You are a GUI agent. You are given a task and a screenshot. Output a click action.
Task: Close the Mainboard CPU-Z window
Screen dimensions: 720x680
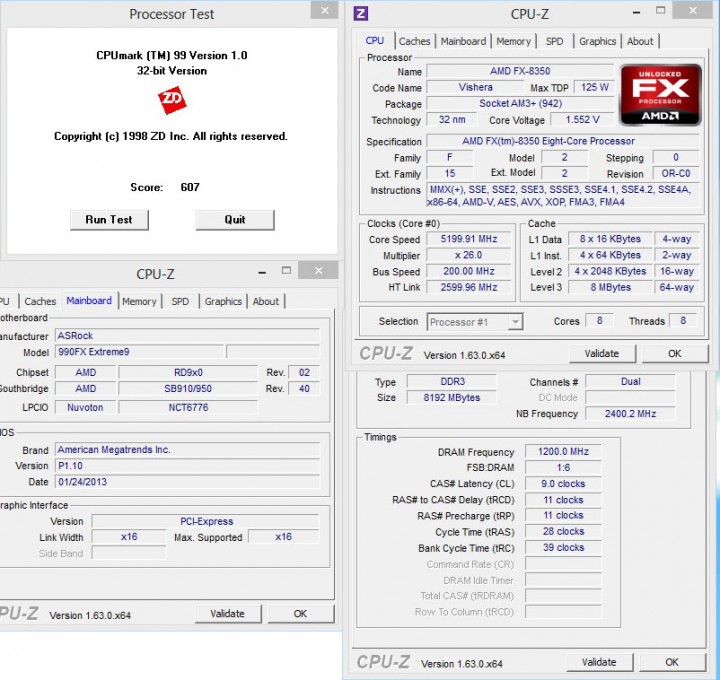pyautogui.click(x=318, y=270)
